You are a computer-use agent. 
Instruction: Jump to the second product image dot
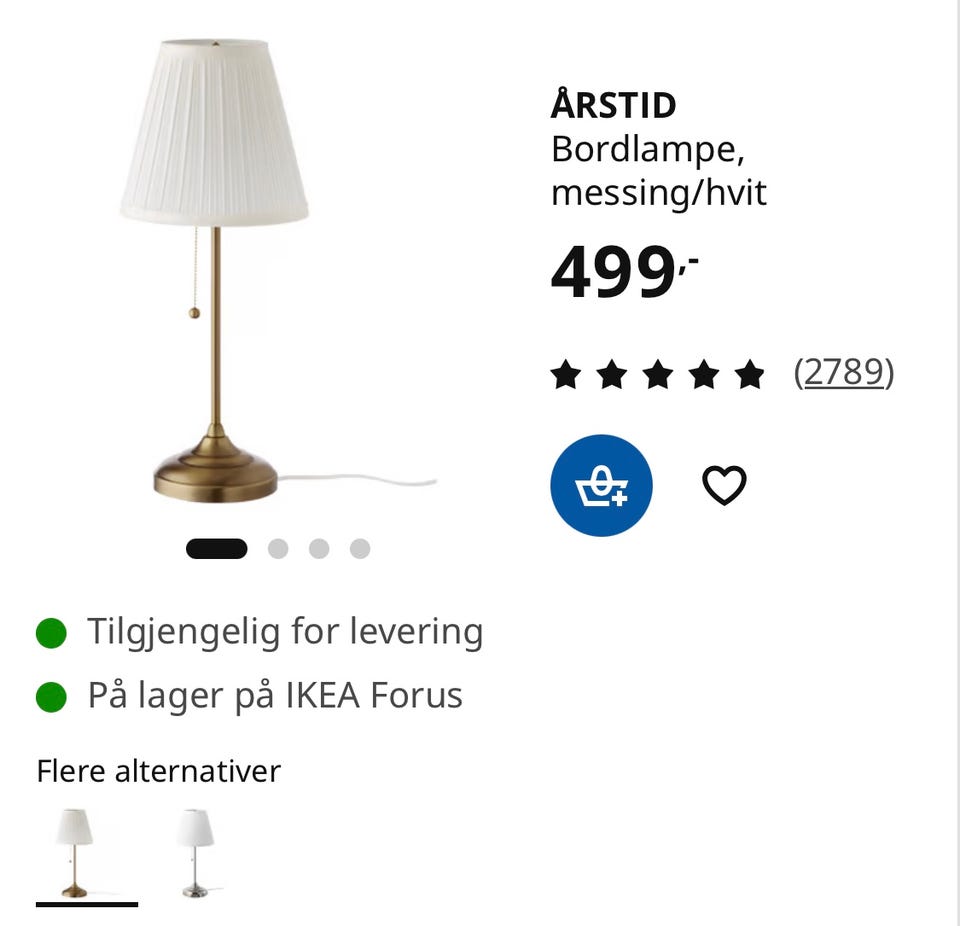(x=278, y=549)
